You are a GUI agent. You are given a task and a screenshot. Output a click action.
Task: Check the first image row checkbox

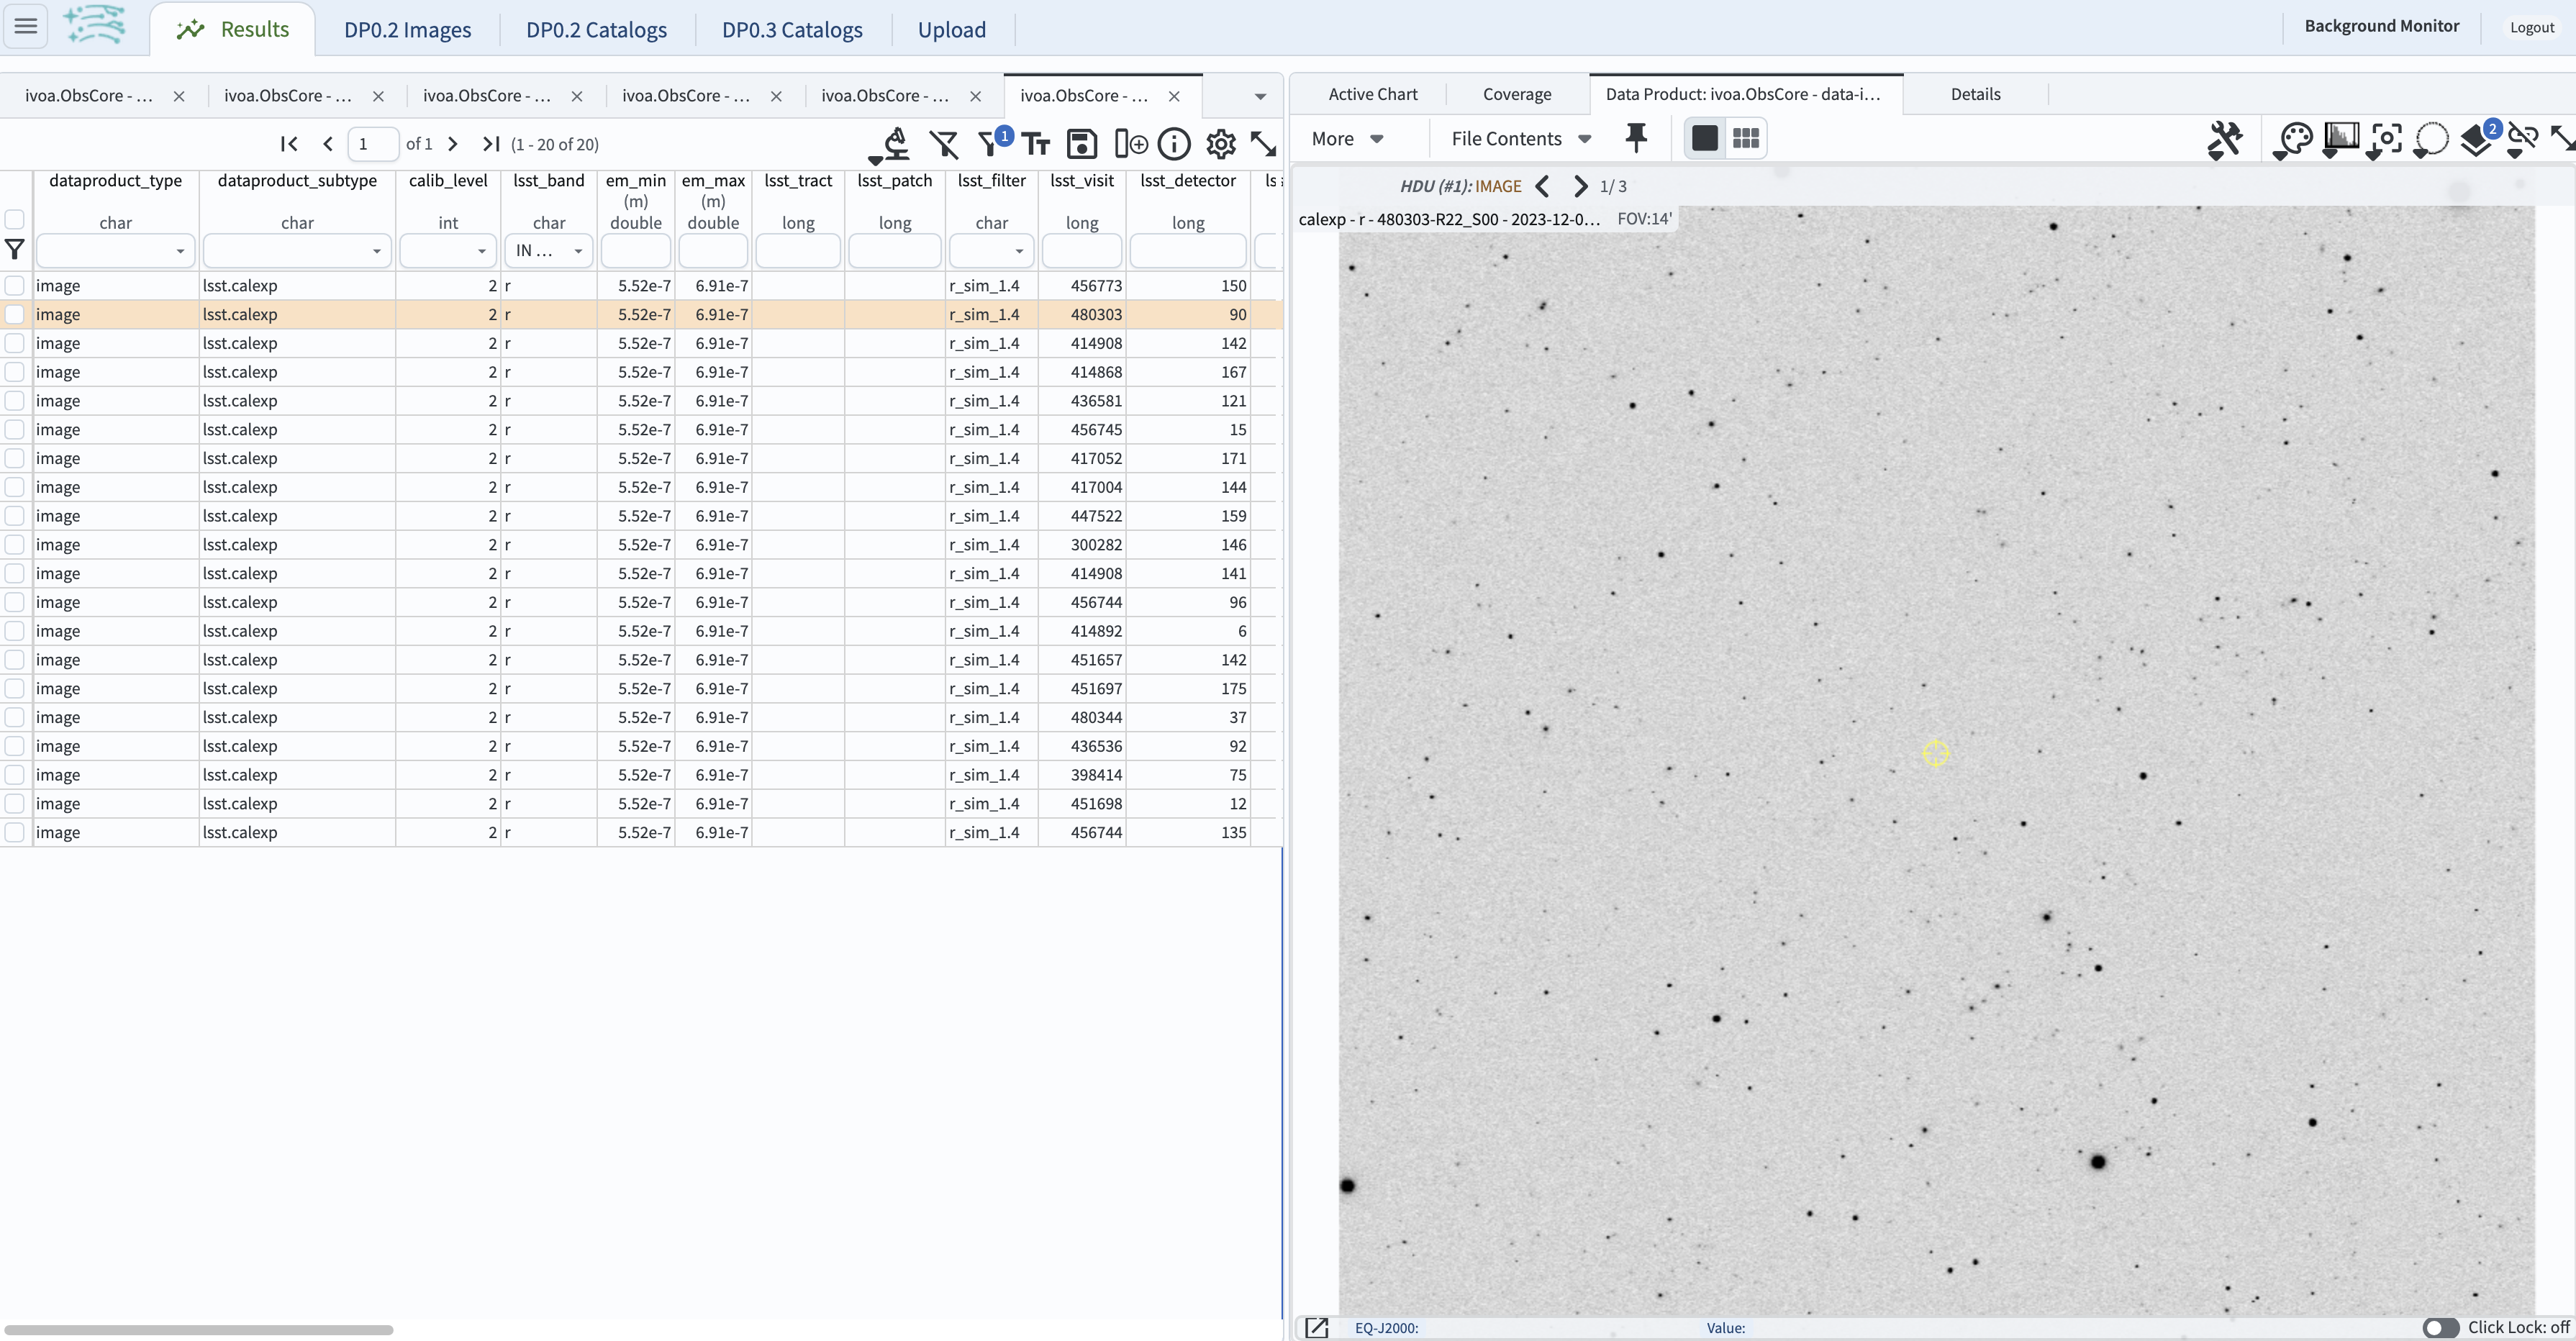pos(15,286)
